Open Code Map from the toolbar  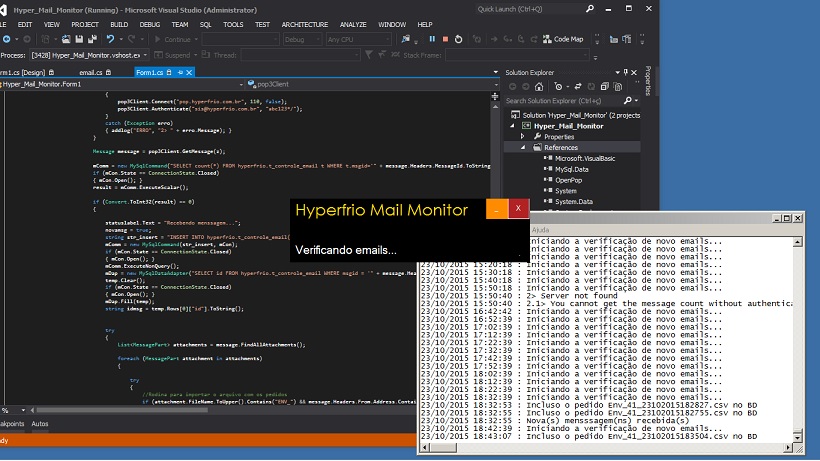point(563,39)
